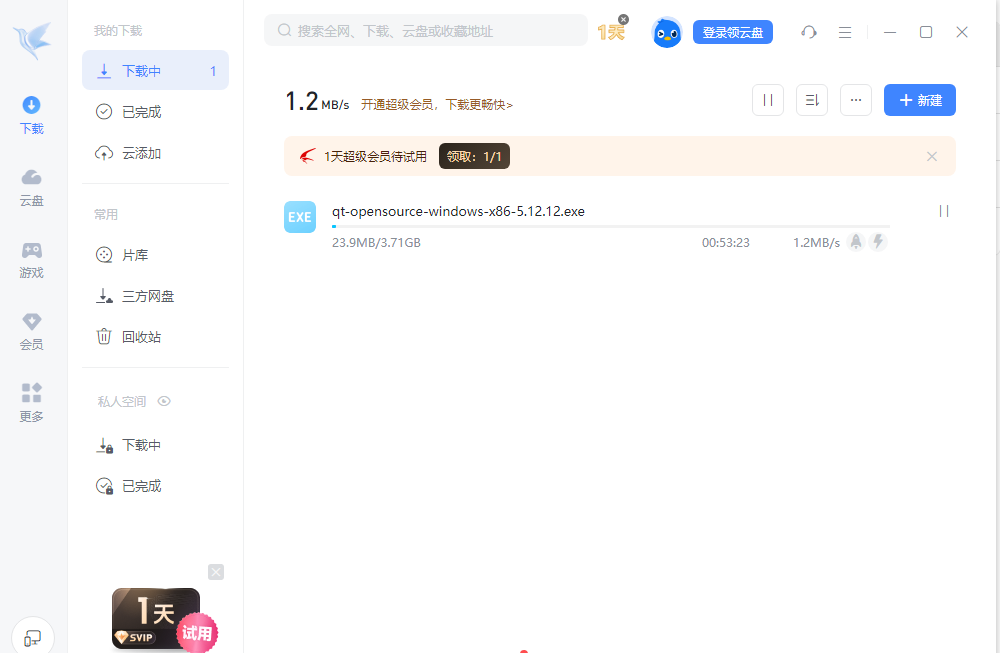Close the 超级会员待试用 banner
The width and height of the screenshot is (1000, 653).
932,156
